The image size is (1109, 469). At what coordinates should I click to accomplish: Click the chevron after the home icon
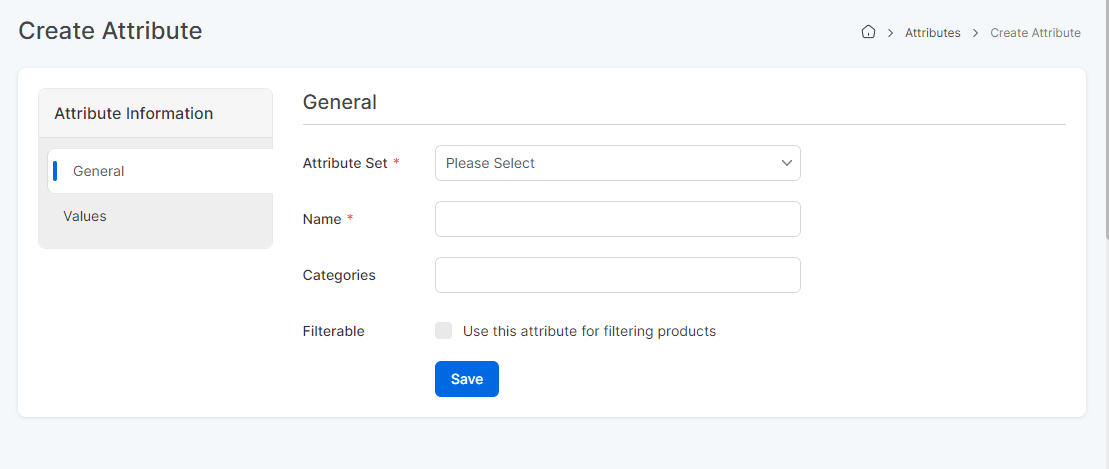890,33
